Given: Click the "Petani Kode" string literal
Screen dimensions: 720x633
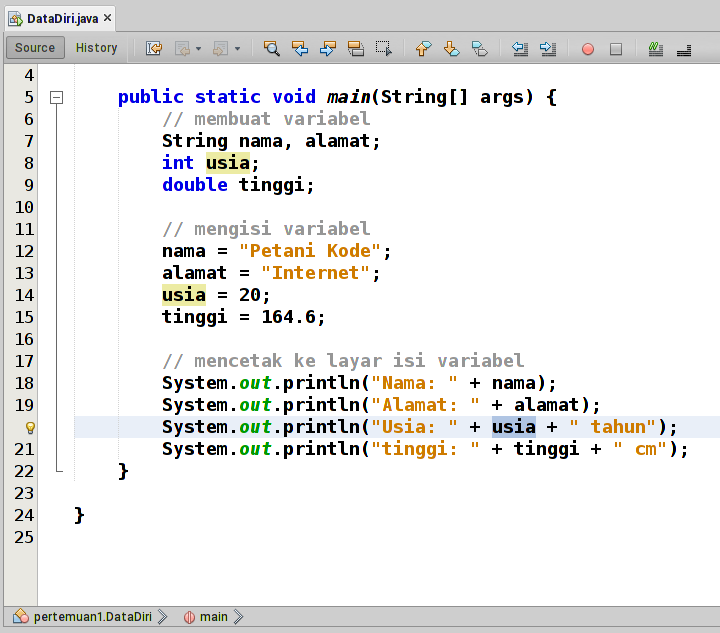Looking at the screenshot, I should coord(310,251).
